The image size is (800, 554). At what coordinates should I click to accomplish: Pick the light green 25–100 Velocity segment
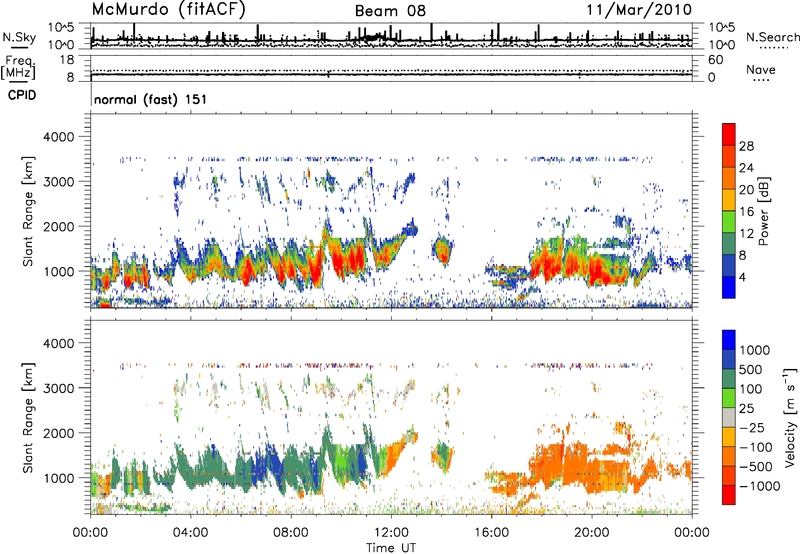pyautogui.click(x=729, y=398)
